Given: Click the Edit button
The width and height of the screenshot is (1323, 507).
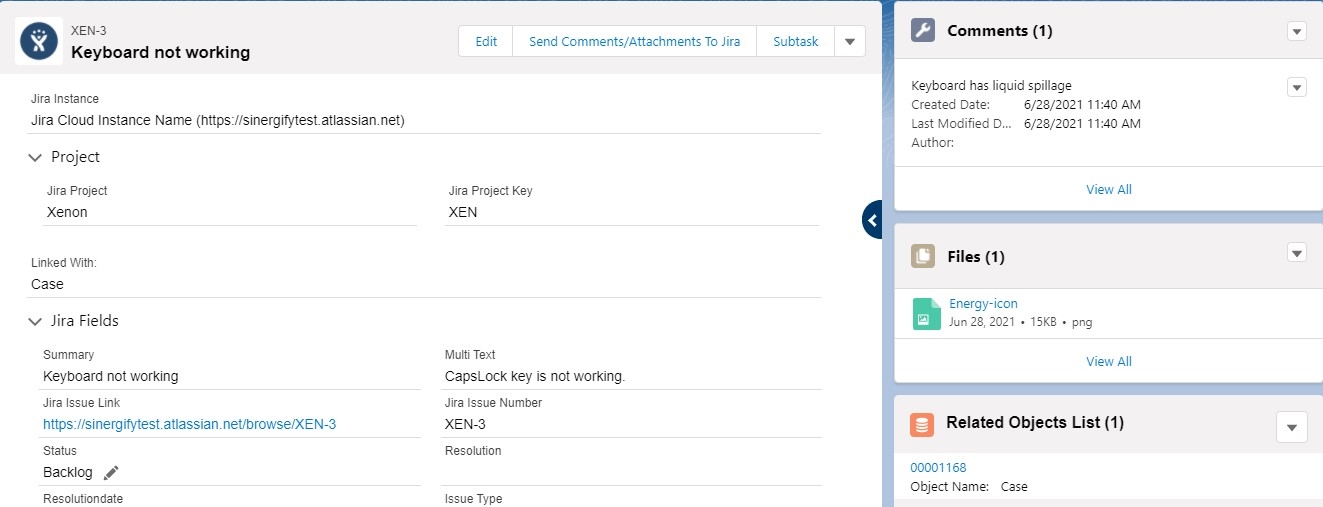Looking at the screenshot, I should (486, 42).
